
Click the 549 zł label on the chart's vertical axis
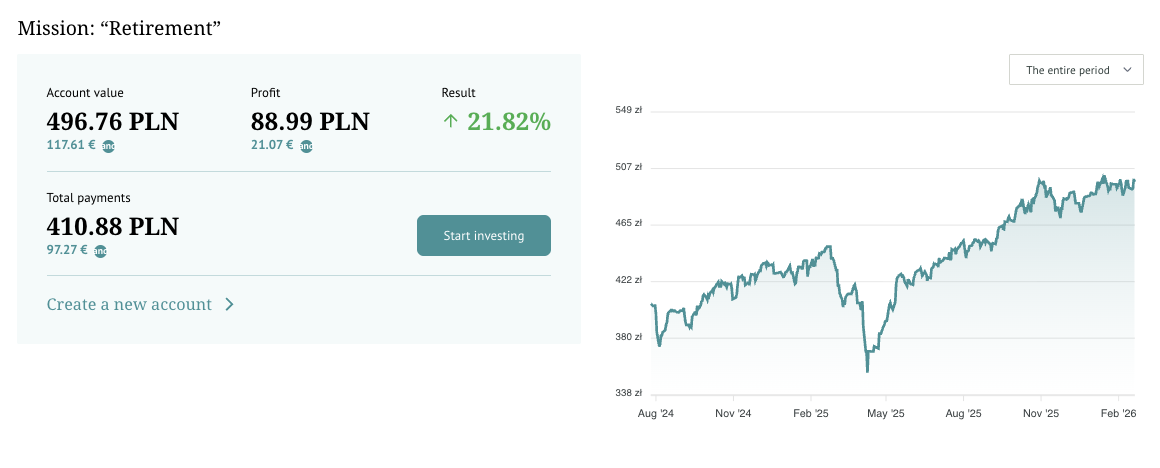point(628,110)
